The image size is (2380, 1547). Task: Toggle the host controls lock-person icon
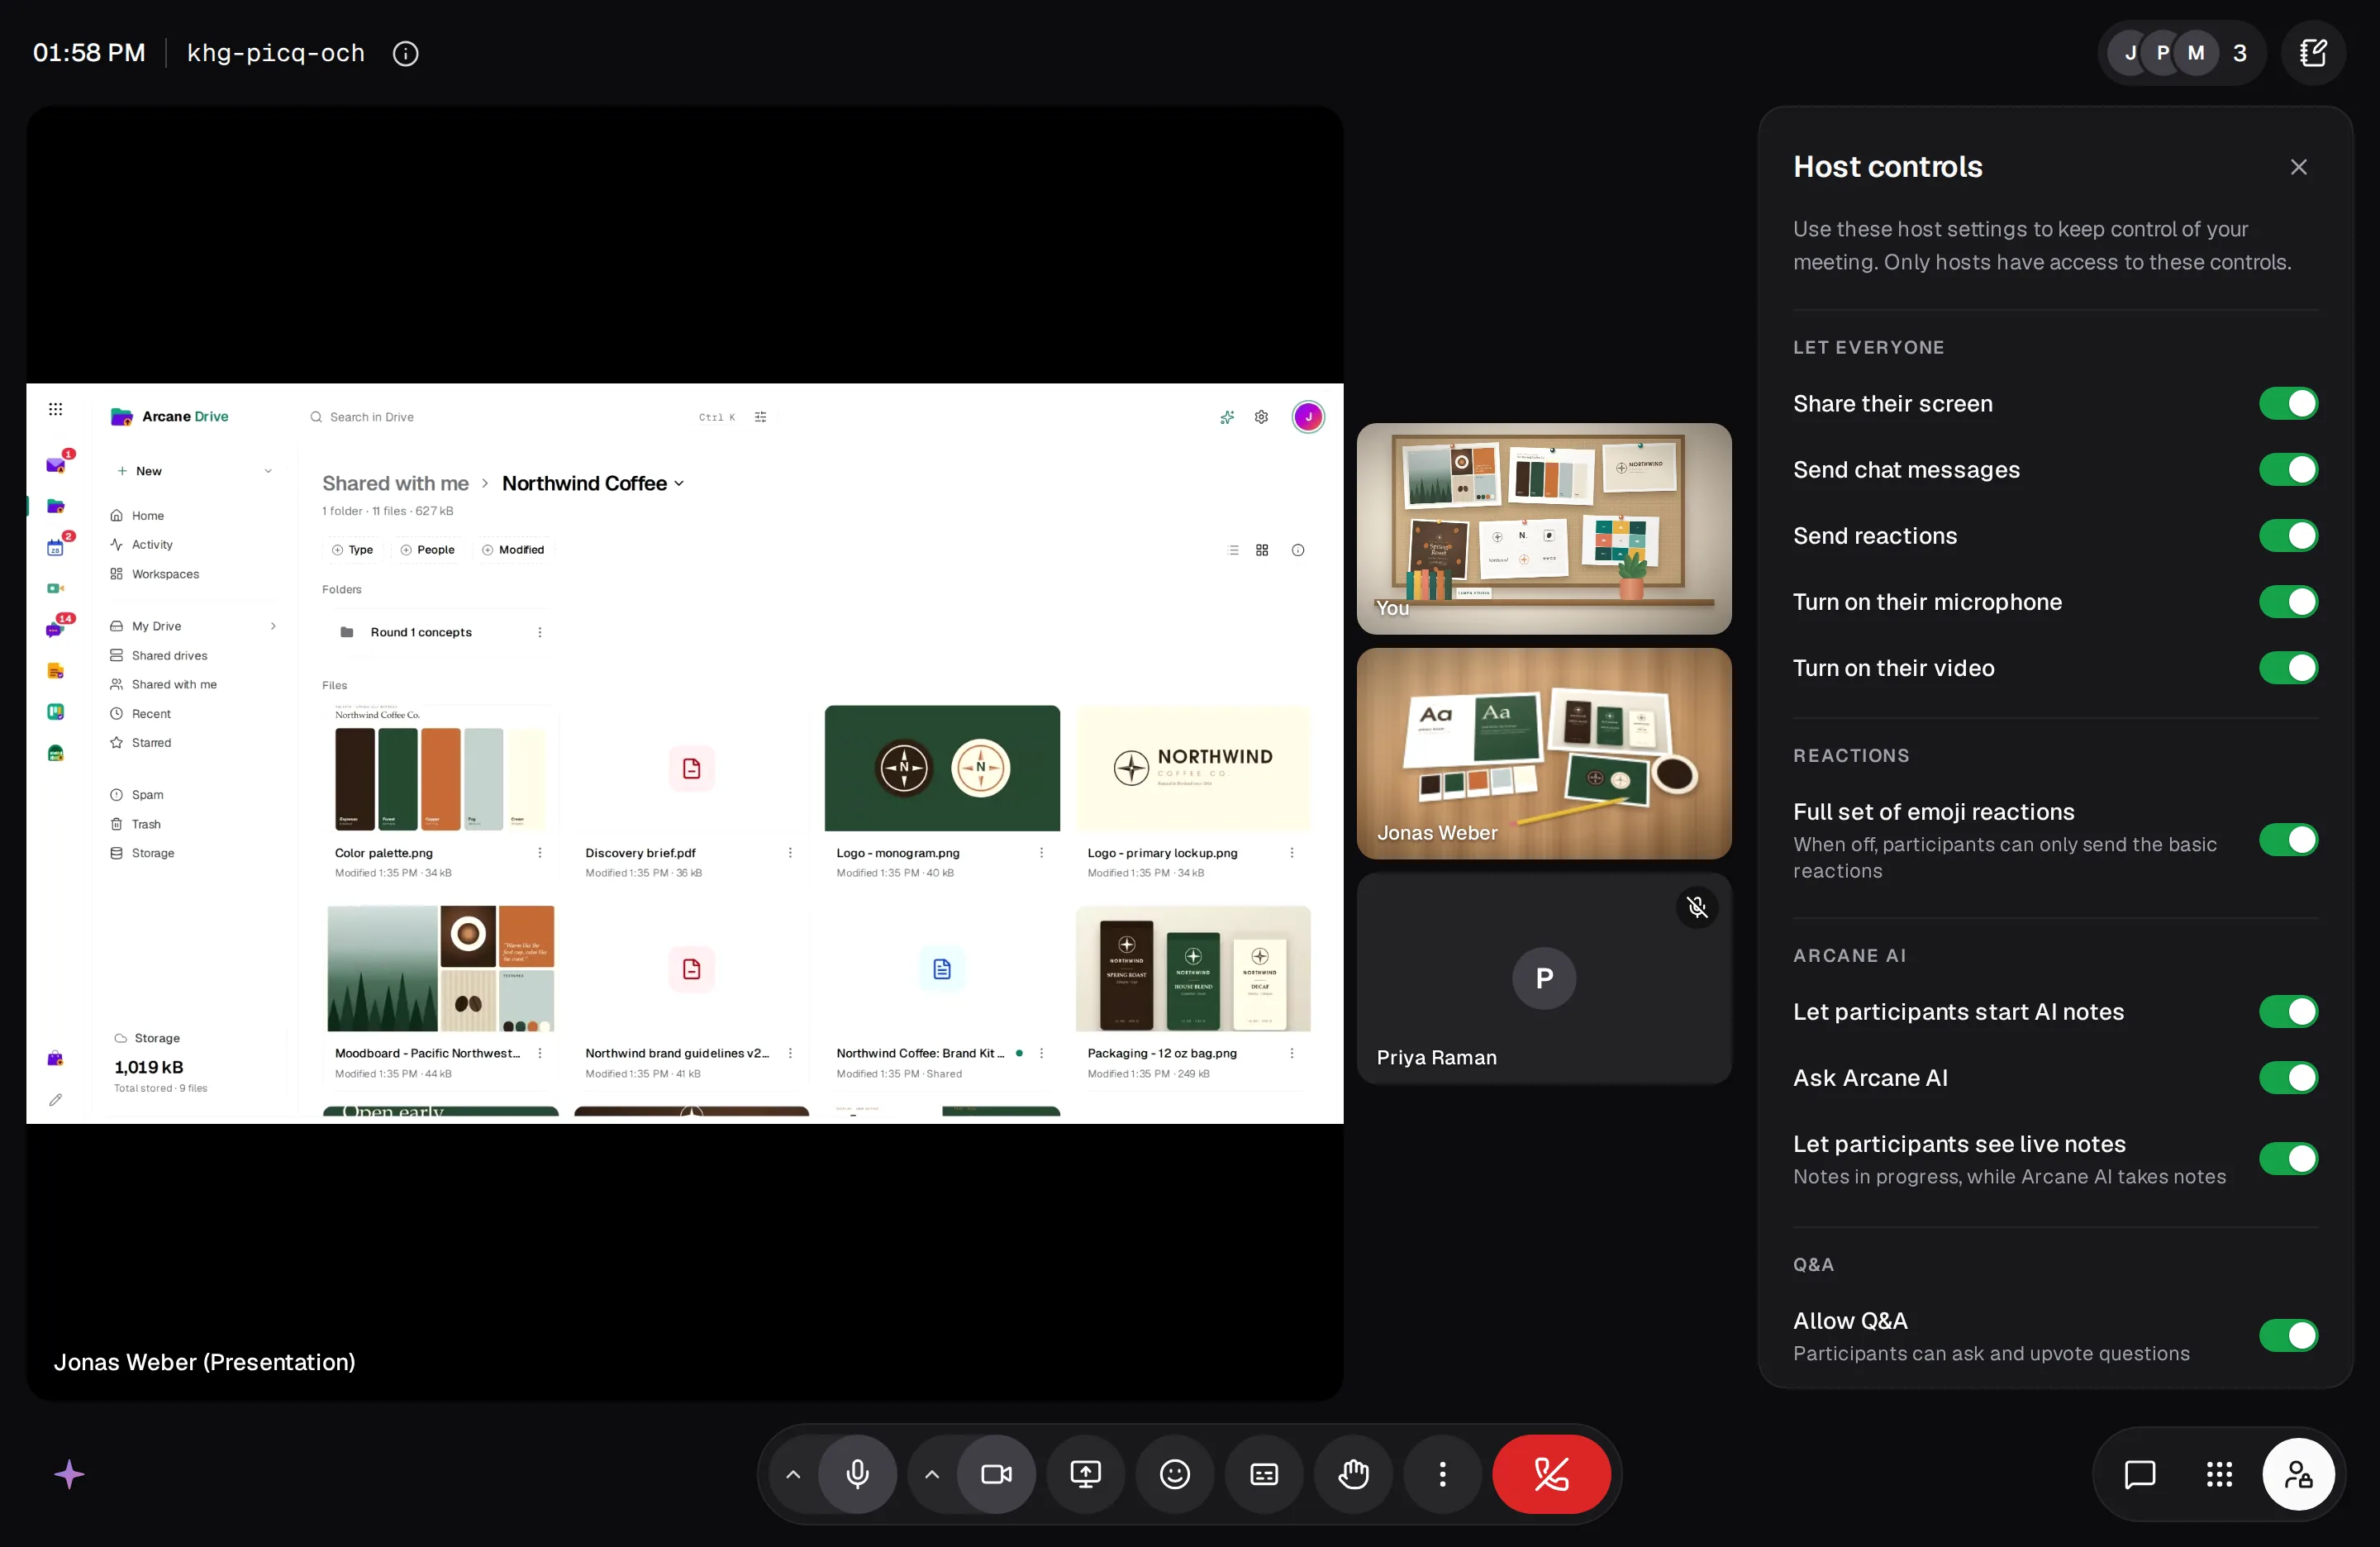coord(2298,1473)
